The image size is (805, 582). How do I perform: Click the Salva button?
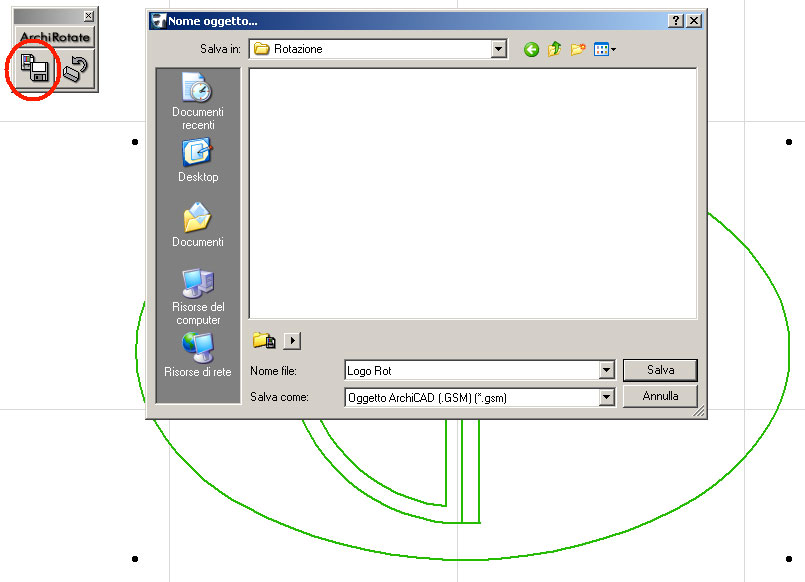[x=660, y=370]
